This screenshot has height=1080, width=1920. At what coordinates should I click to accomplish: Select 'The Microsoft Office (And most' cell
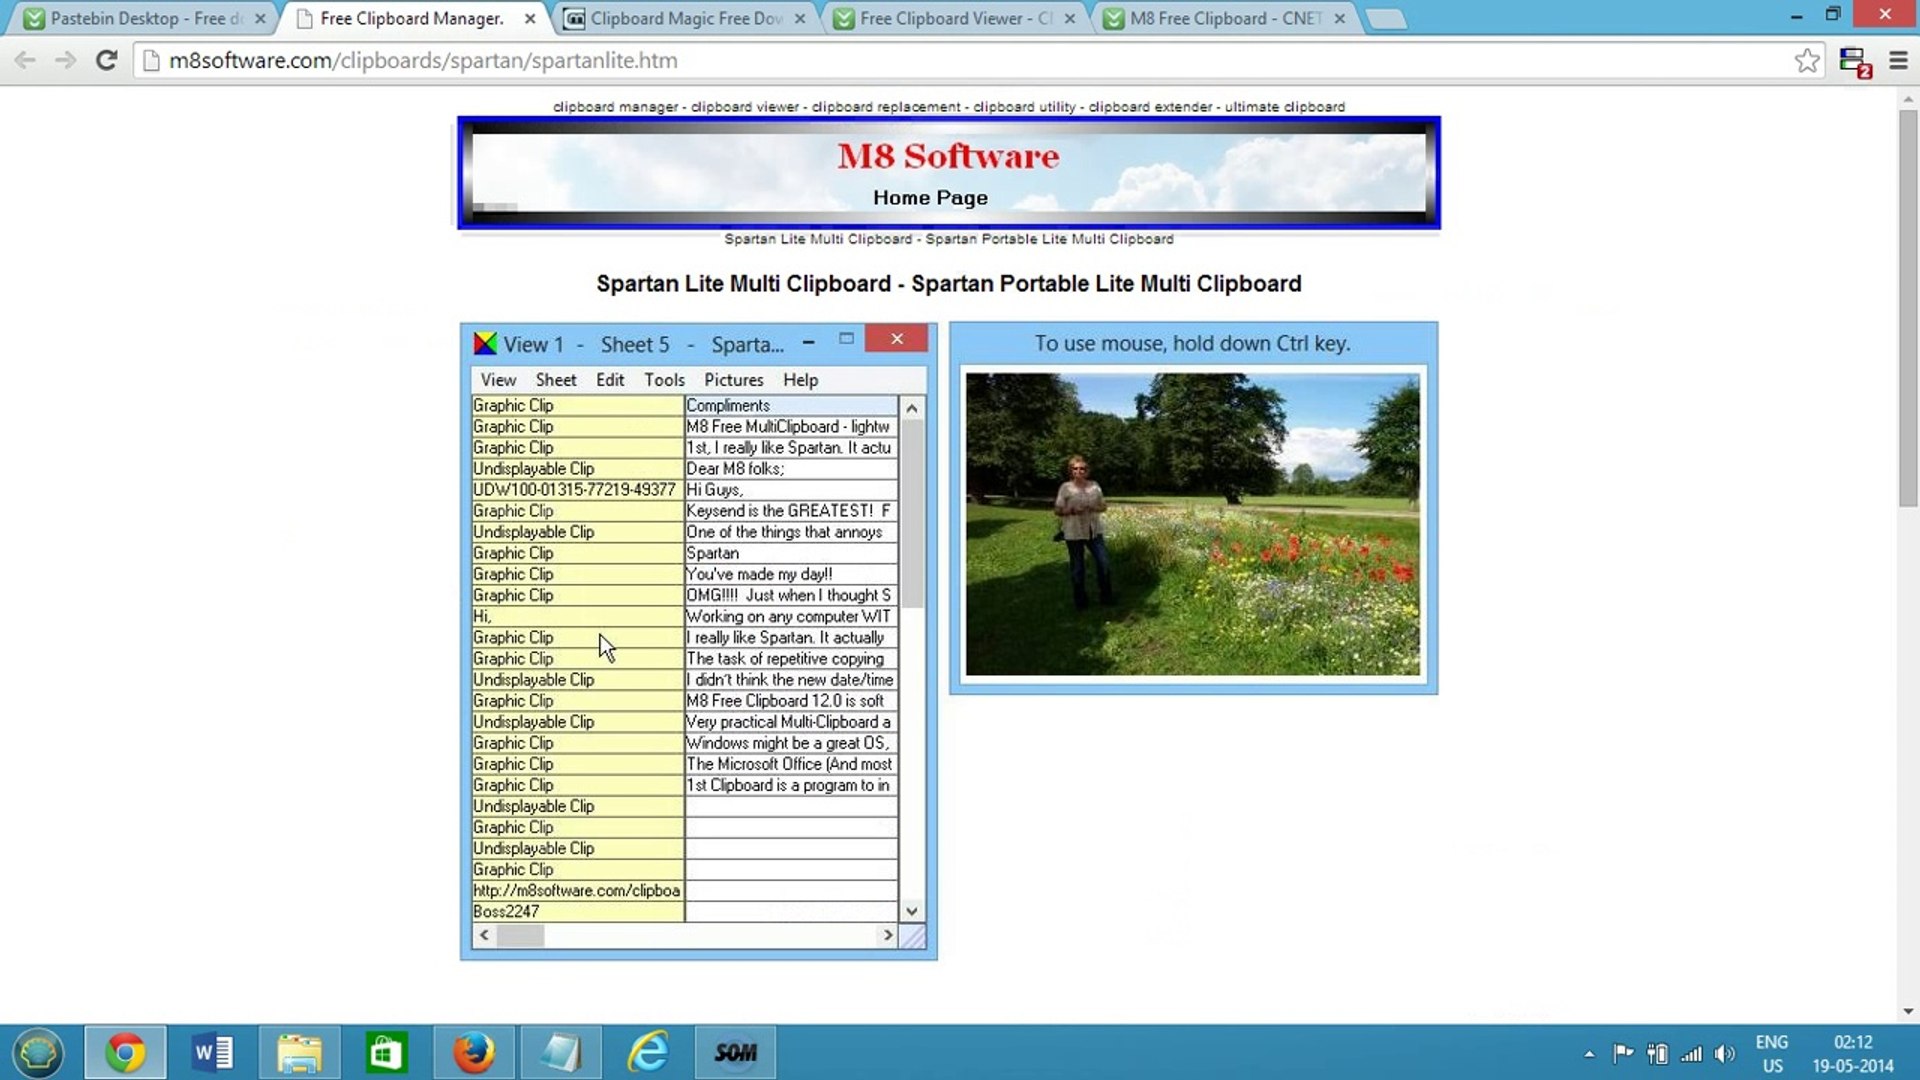[x=791, y=764]
